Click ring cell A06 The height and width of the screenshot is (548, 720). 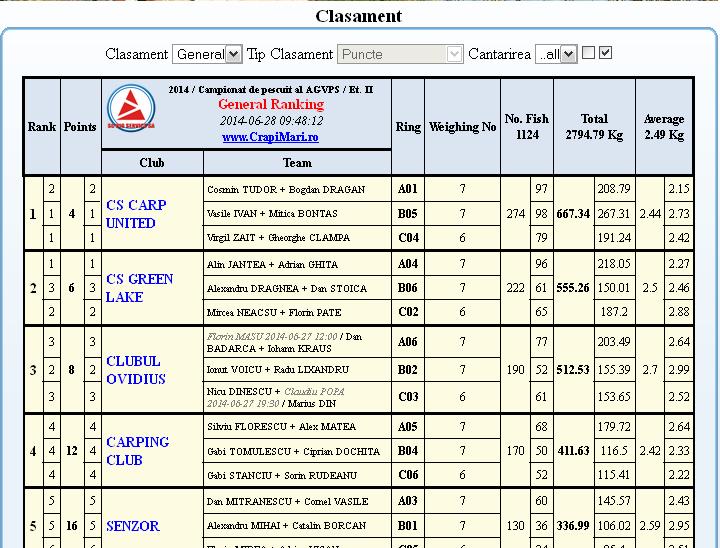(x=408, y=342)
